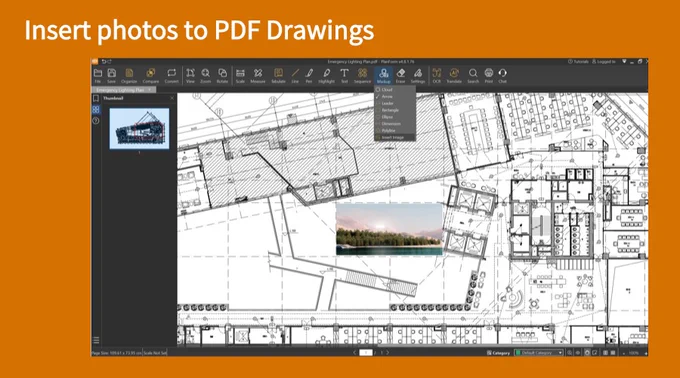
Task: Click the 100% zoom level text
Action: (x=634, y=353)
